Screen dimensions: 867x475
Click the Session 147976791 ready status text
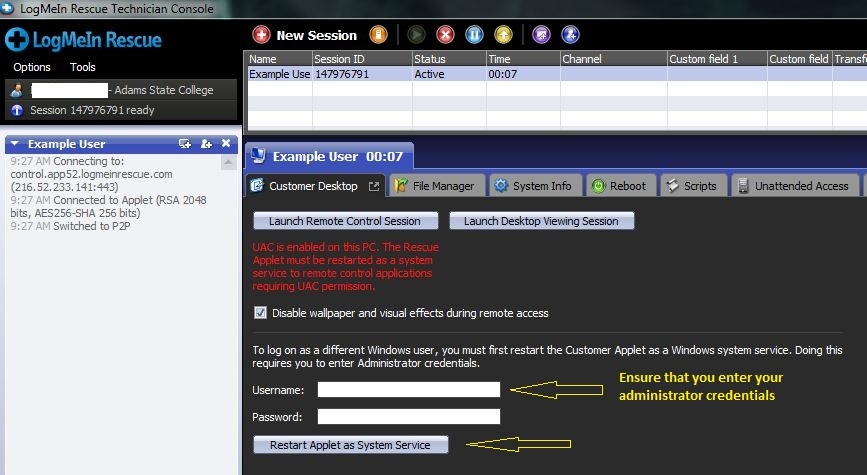coord(92,110)
